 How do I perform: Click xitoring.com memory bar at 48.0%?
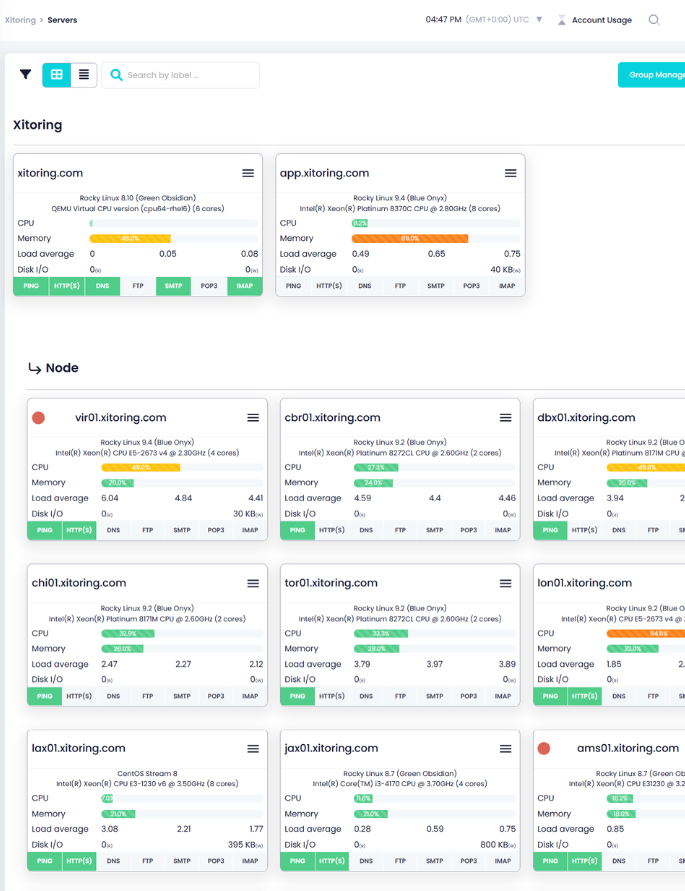(130, 239)
